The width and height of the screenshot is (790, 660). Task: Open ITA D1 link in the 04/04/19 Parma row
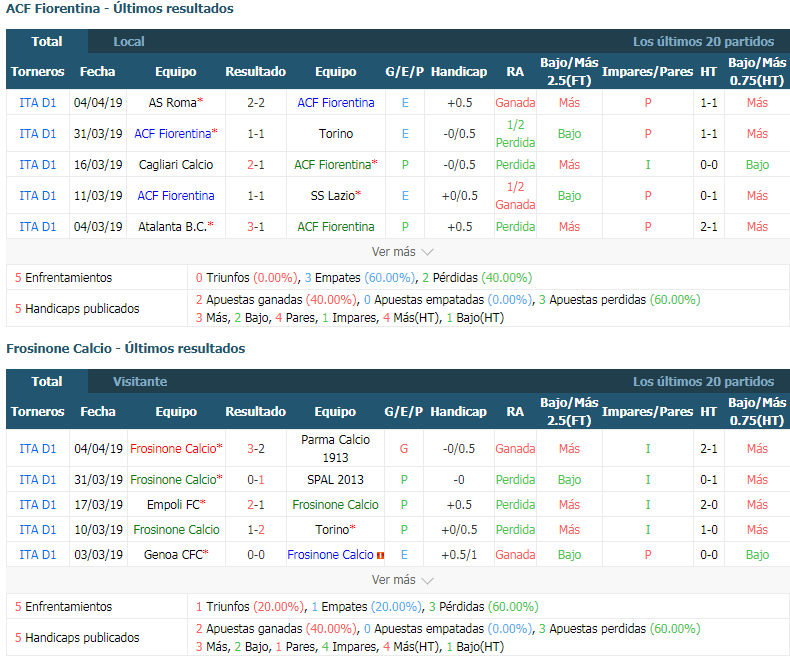(x=38, y=448)
